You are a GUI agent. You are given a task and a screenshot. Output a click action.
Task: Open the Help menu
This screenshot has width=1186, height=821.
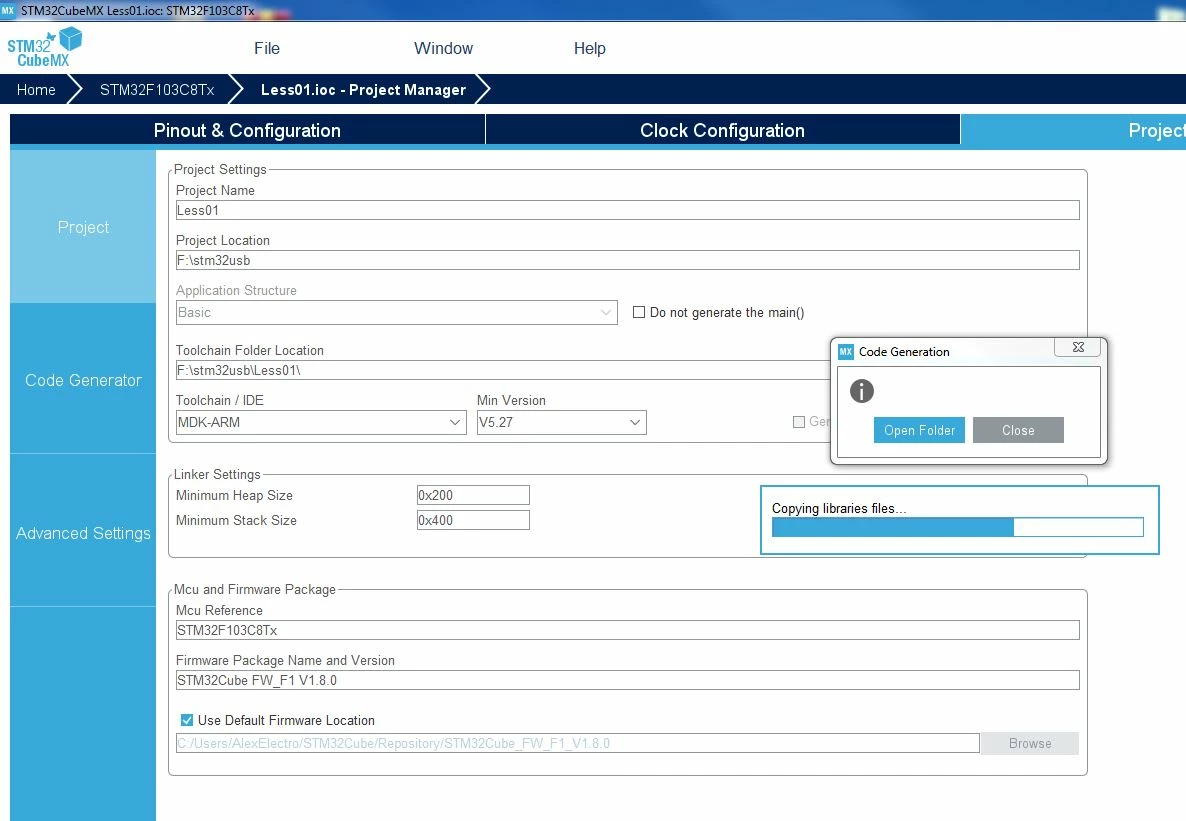click(x=589, y=48)
